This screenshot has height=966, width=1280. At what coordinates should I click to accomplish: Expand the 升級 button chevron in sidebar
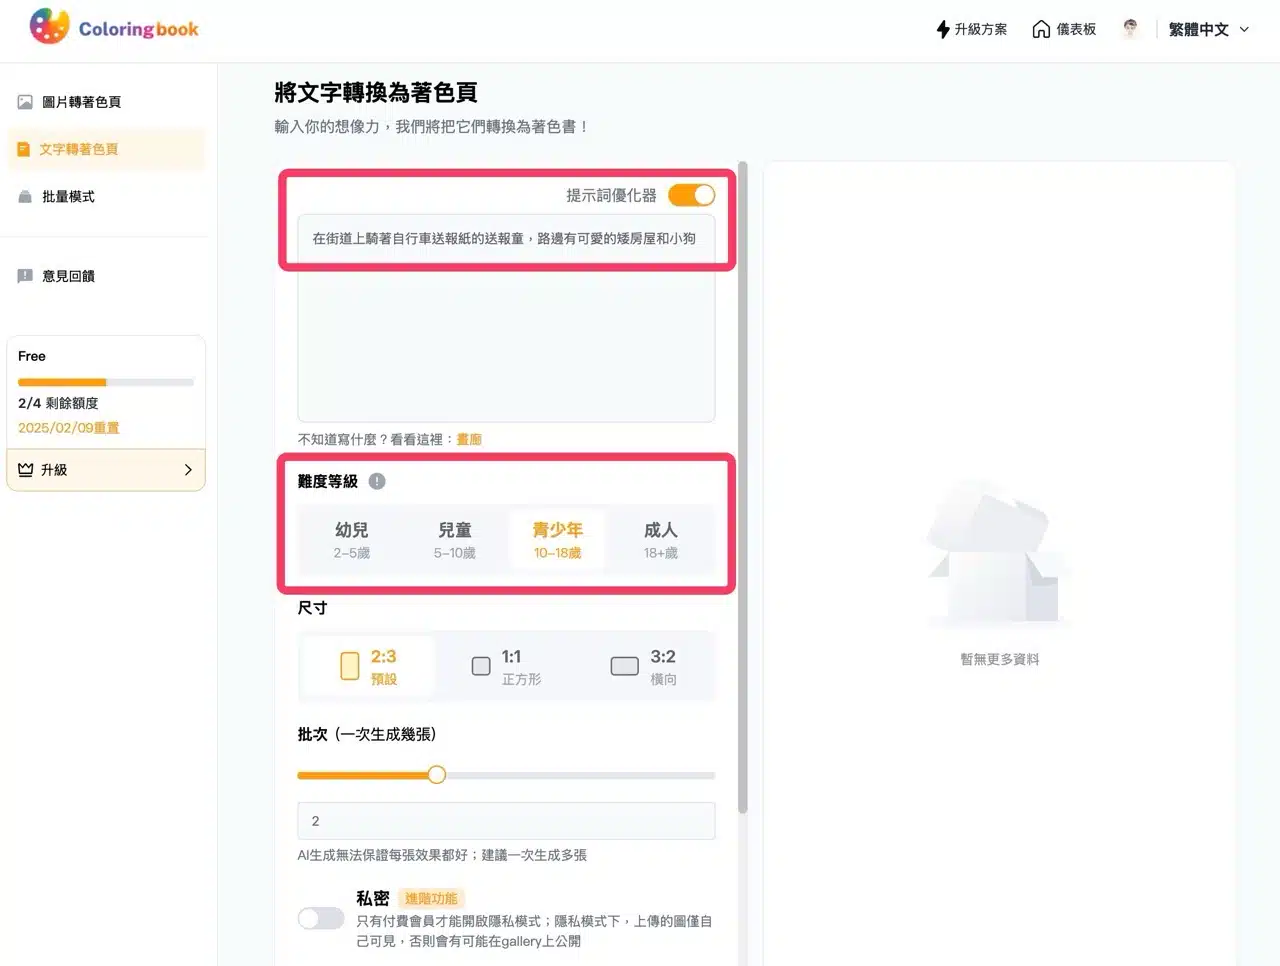pos(188,470)
